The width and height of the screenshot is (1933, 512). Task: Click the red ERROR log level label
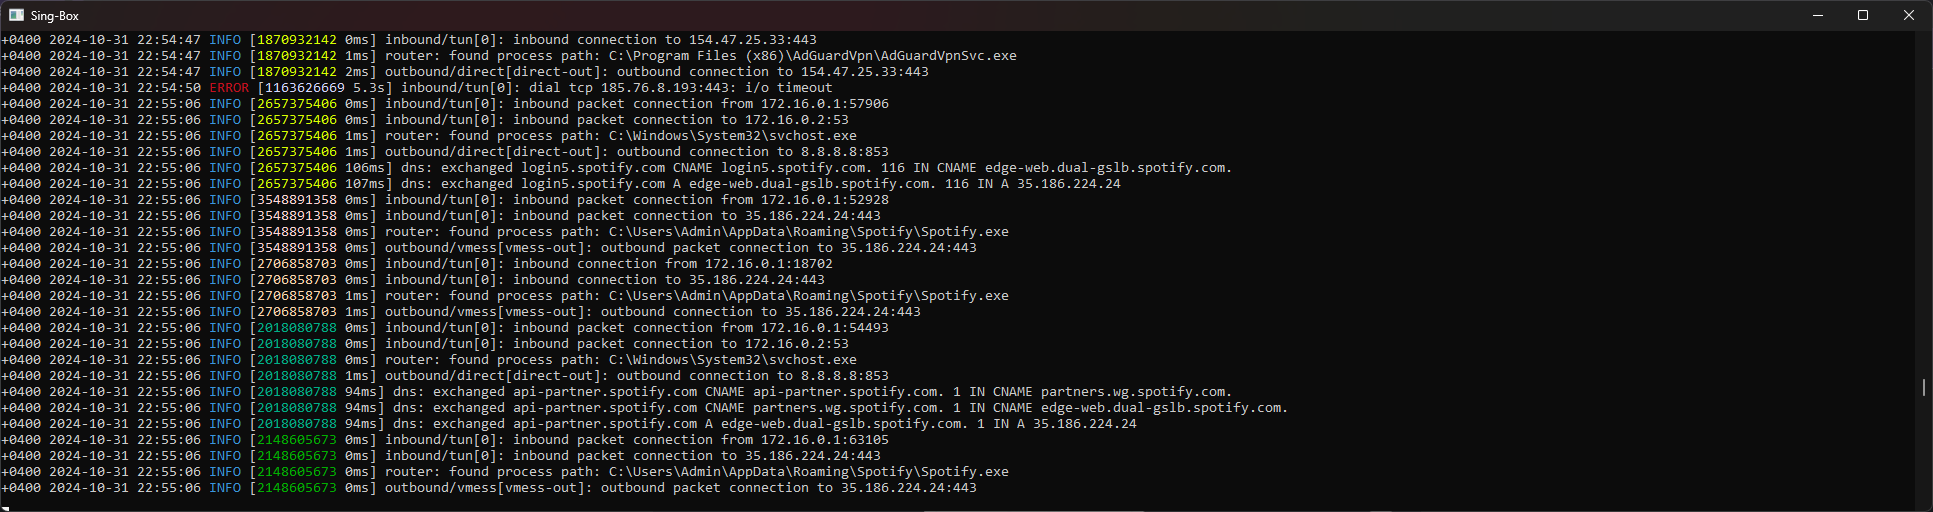229,88
